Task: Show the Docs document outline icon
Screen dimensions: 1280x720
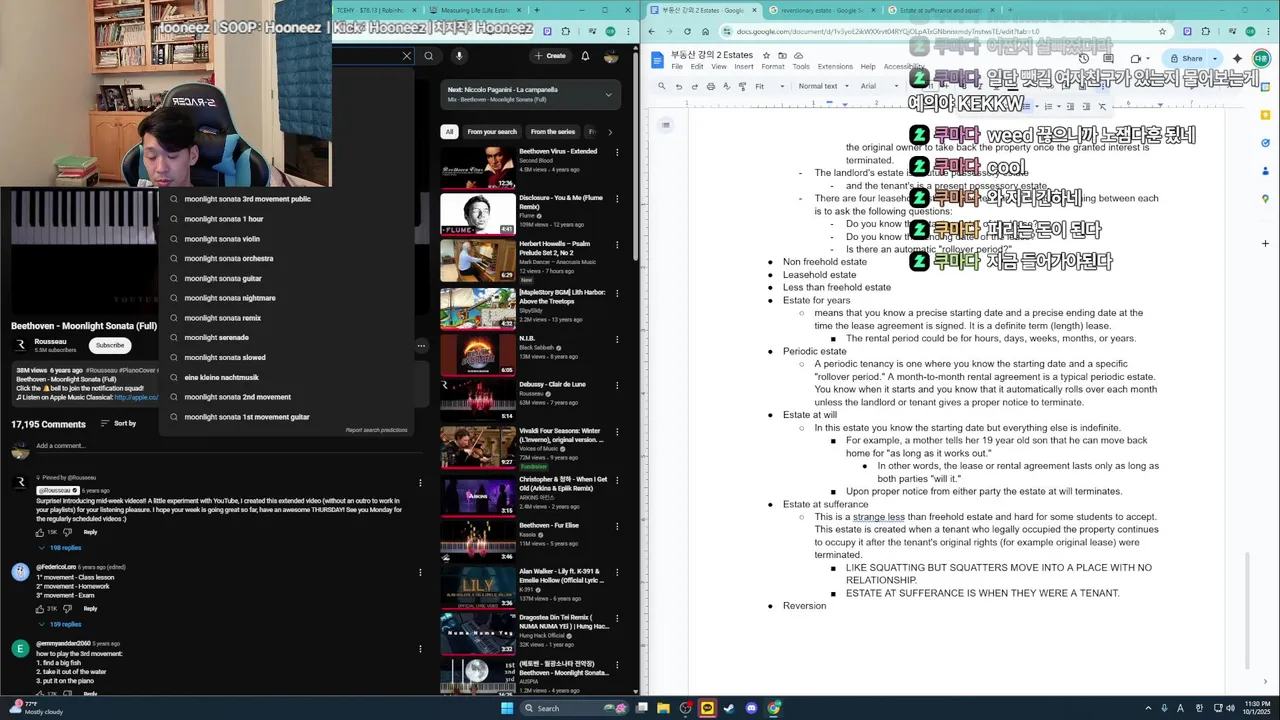Action: [666, 125]
